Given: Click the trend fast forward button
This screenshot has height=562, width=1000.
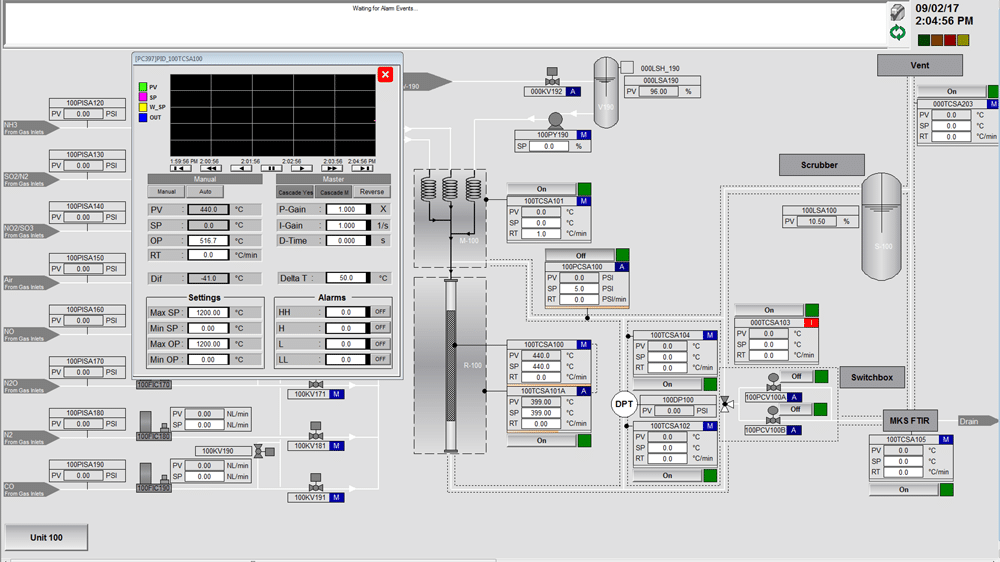Looking at the screenshot, I should pos(332,168).
